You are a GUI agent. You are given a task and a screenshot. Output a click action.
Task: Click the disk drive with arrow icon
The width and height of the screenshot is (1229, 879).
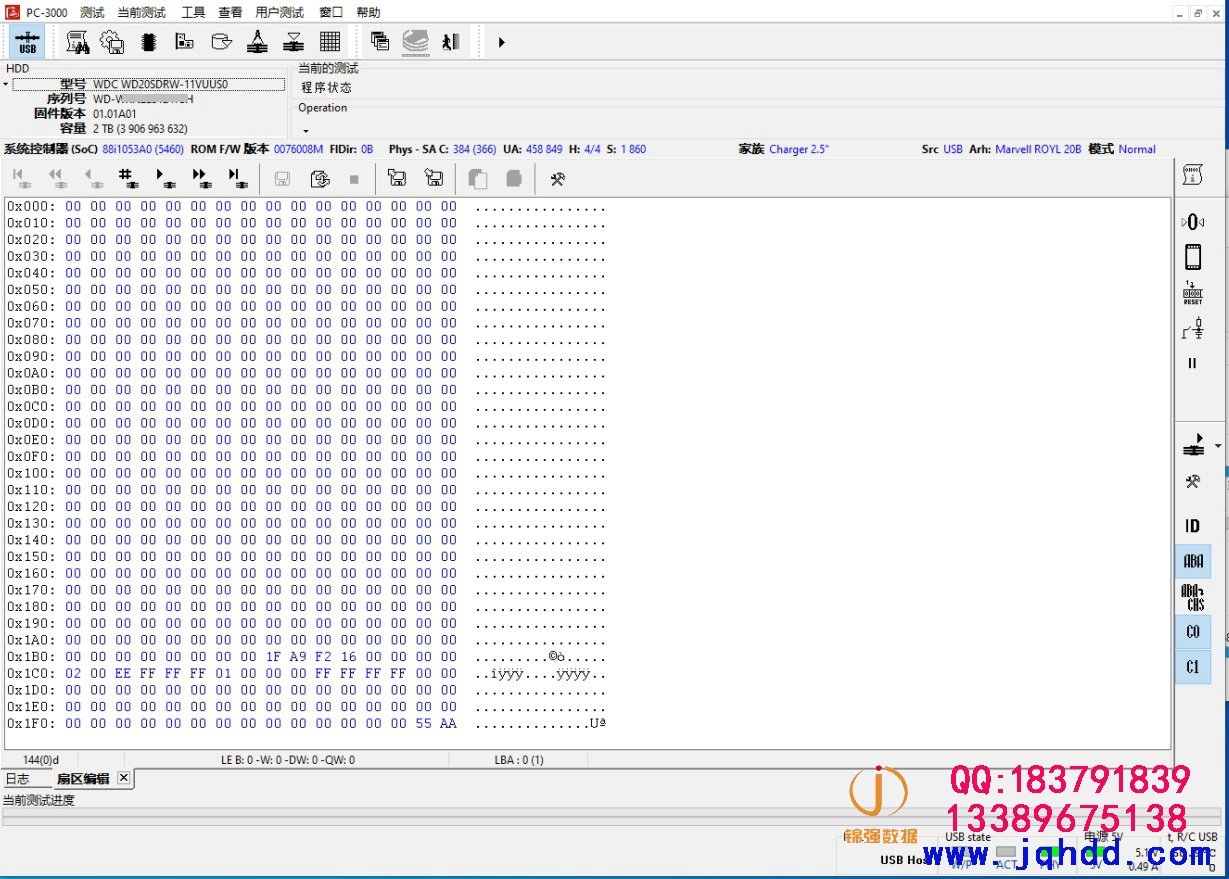221,42
